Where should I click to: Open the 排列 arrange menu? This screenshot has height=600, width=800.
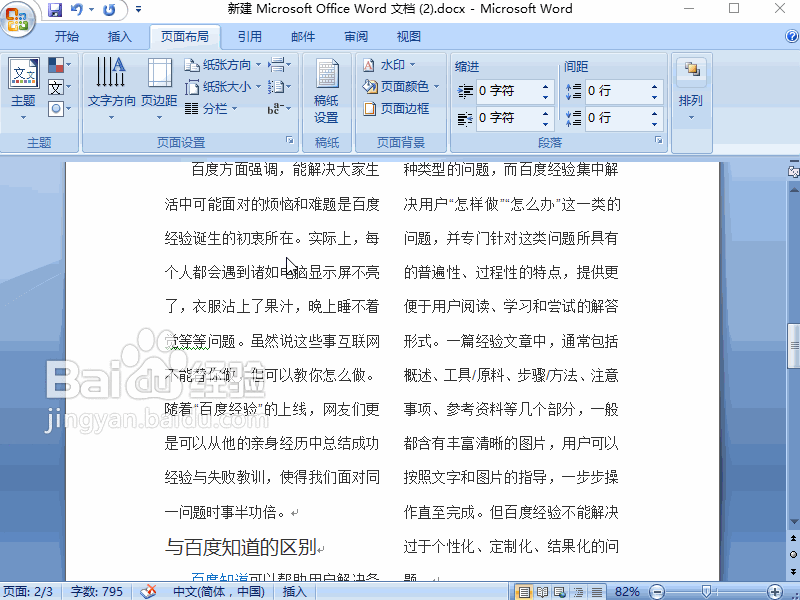pyautogui.click(x=691, y=90)
